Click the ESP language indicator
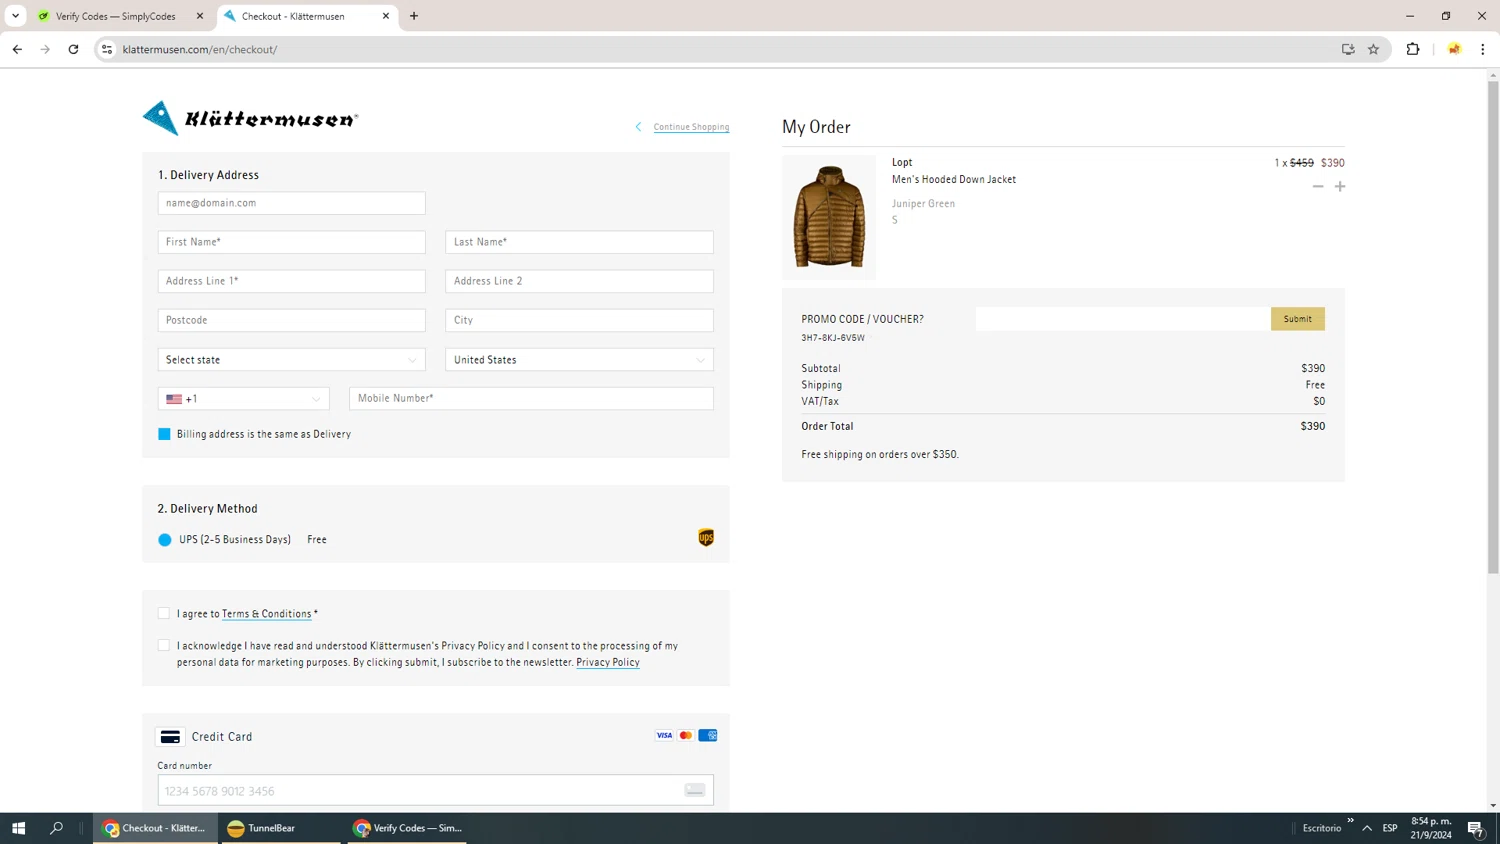The width and height of the screenshot is (1500, 844). click(1390, 828)
